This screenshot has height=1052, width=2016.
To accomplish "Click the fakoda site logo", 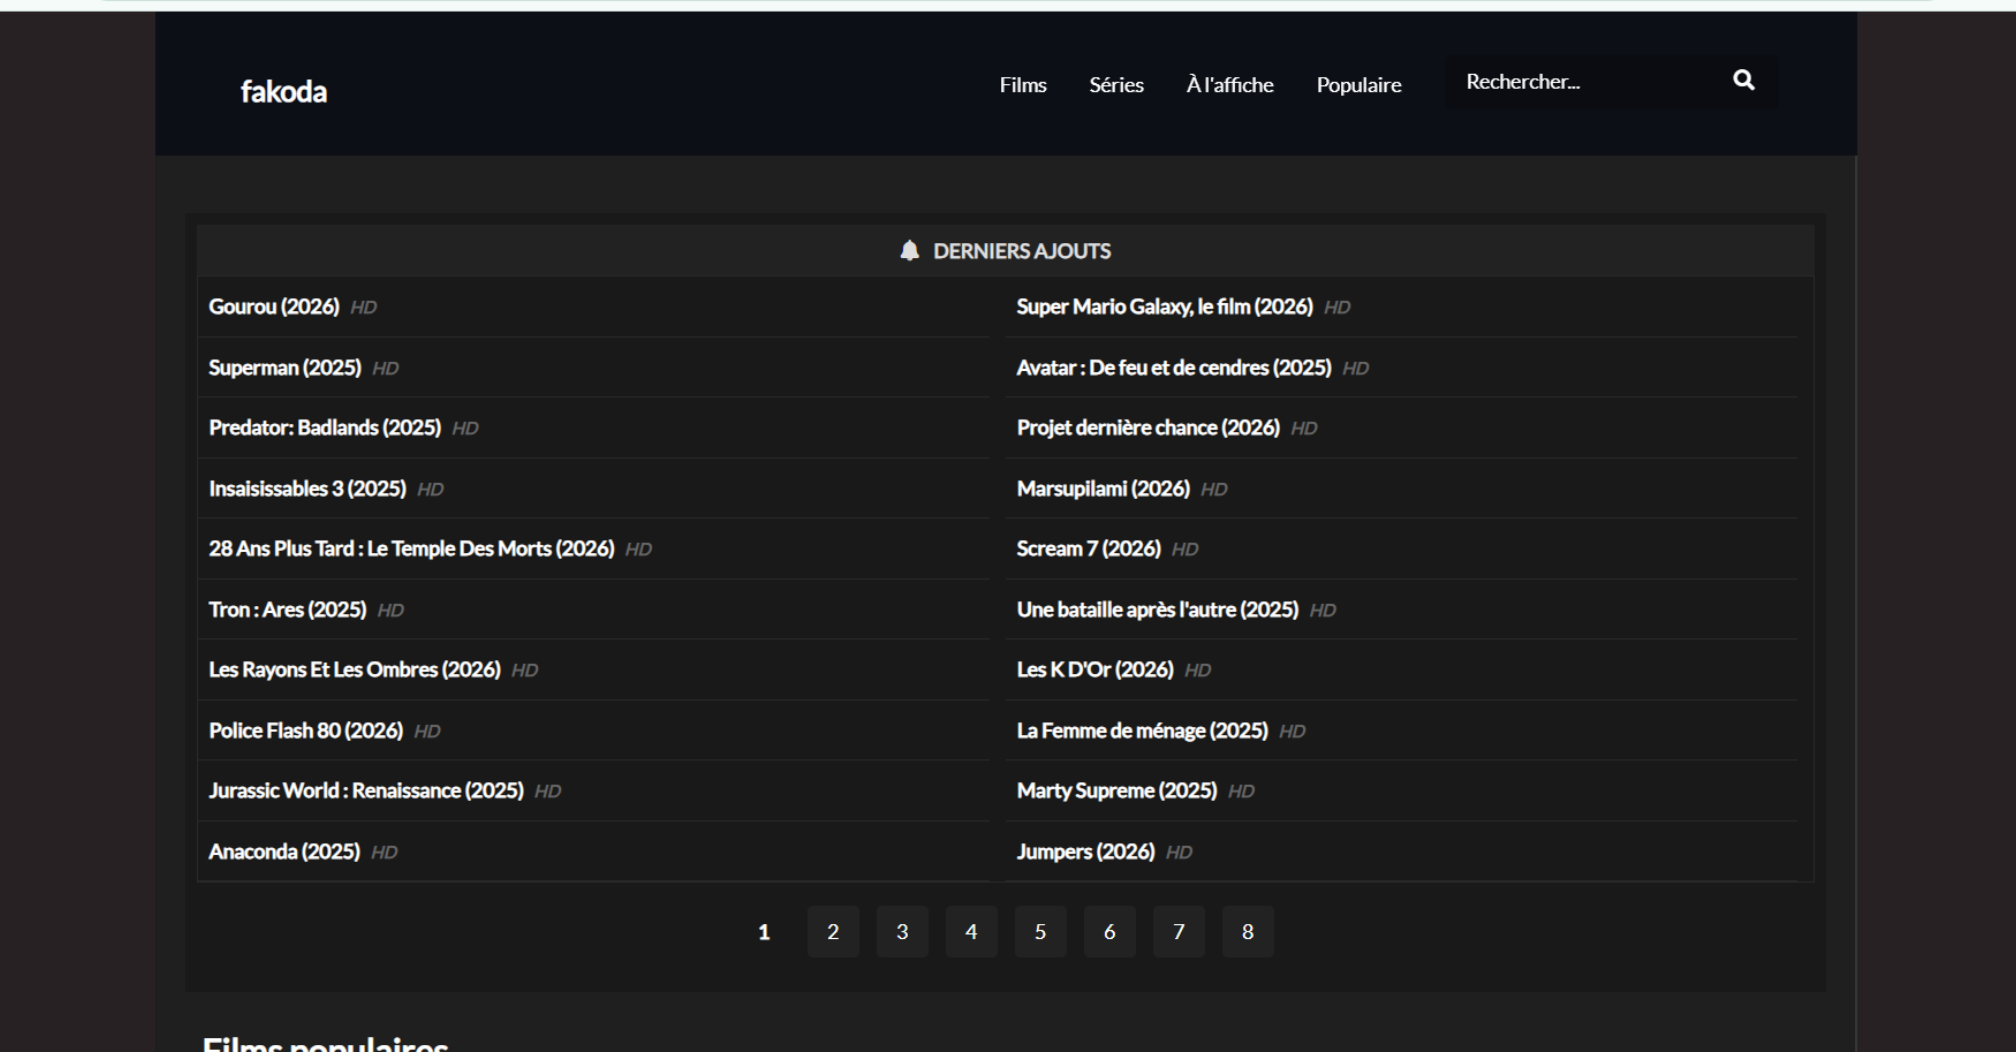I will [283, 92].
